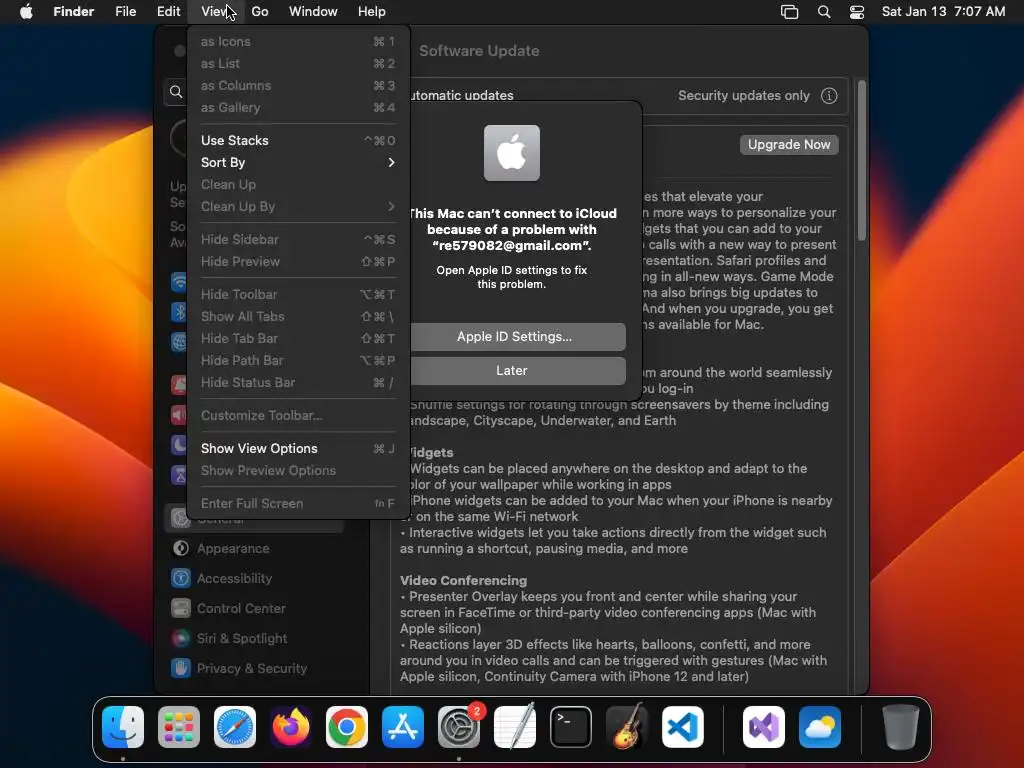The image size is (1024, 768).
Task: Open the Edit menu
Action: click(x=168, y=12)
